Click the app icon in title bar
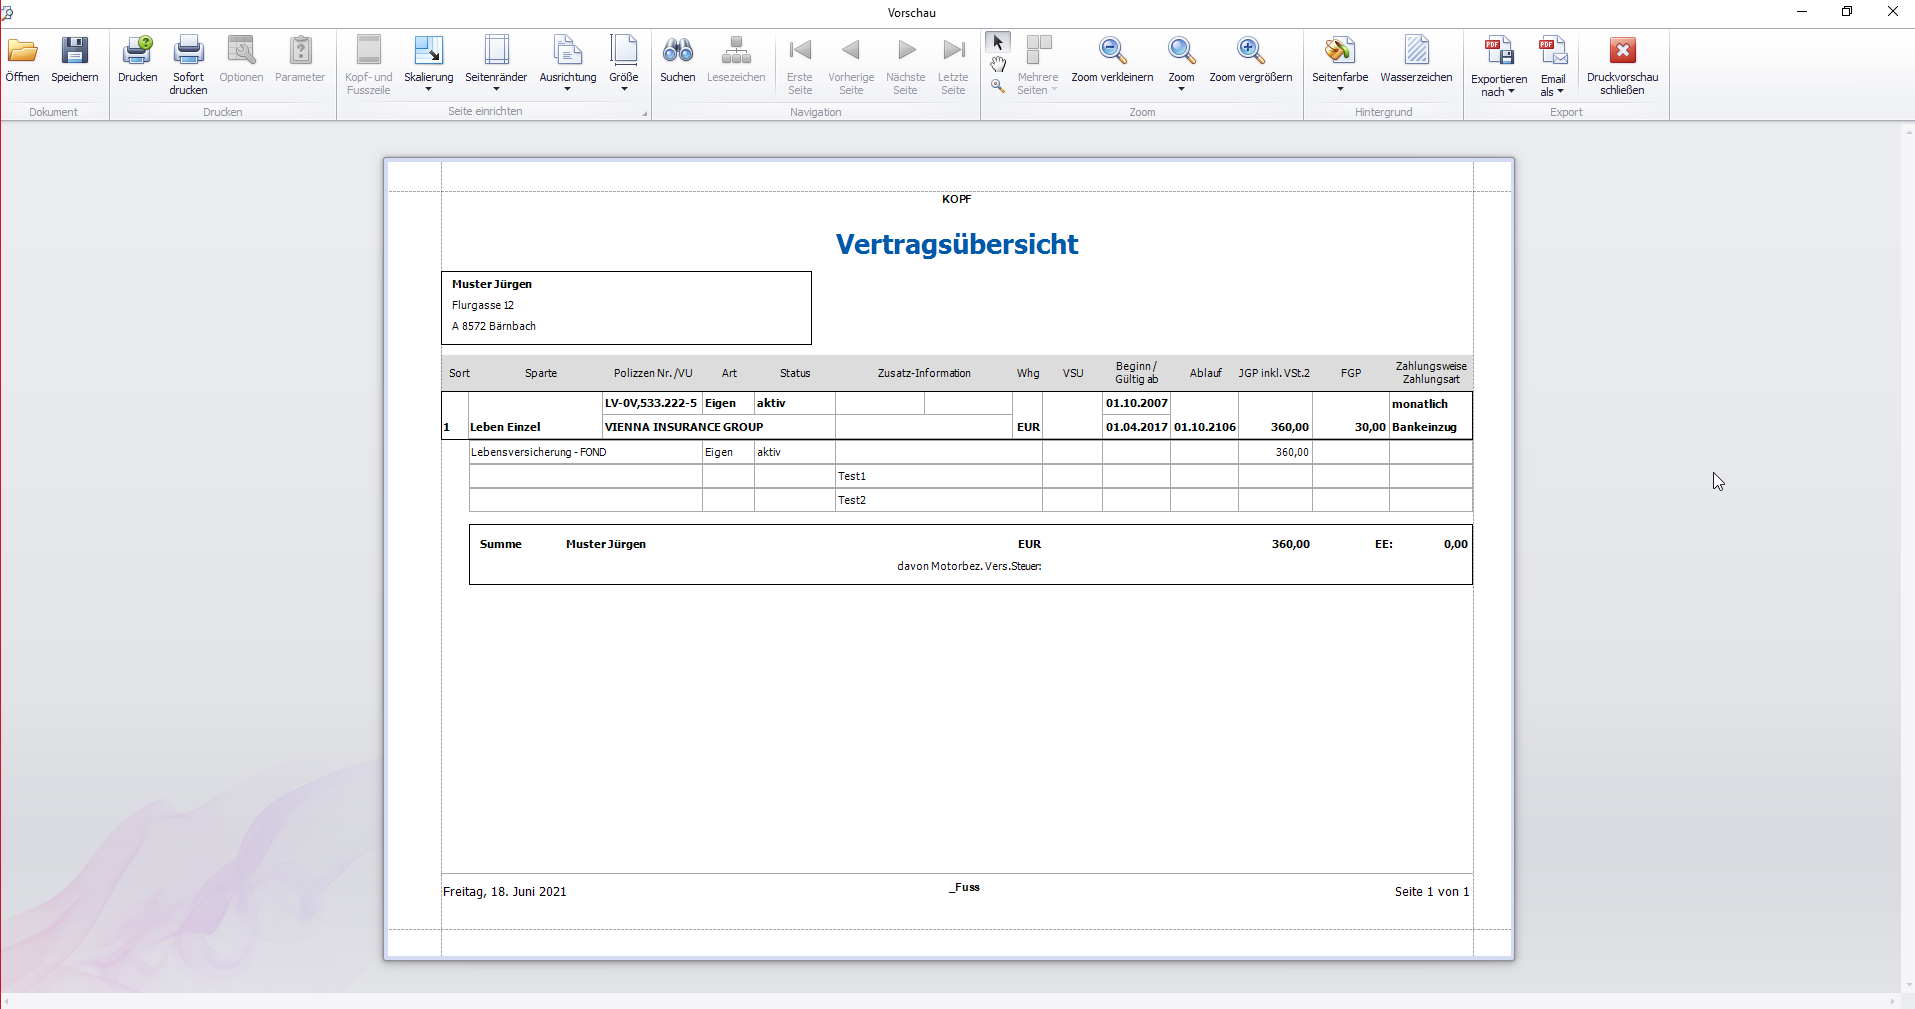Screen dimensions: 1915x1009 coord(8,12)
